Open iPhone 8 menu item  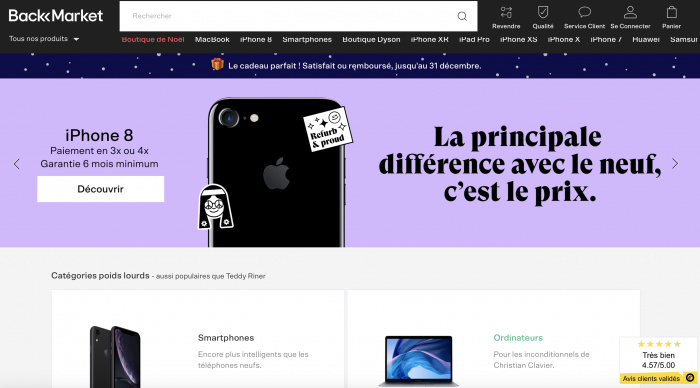tap(256, 39)
